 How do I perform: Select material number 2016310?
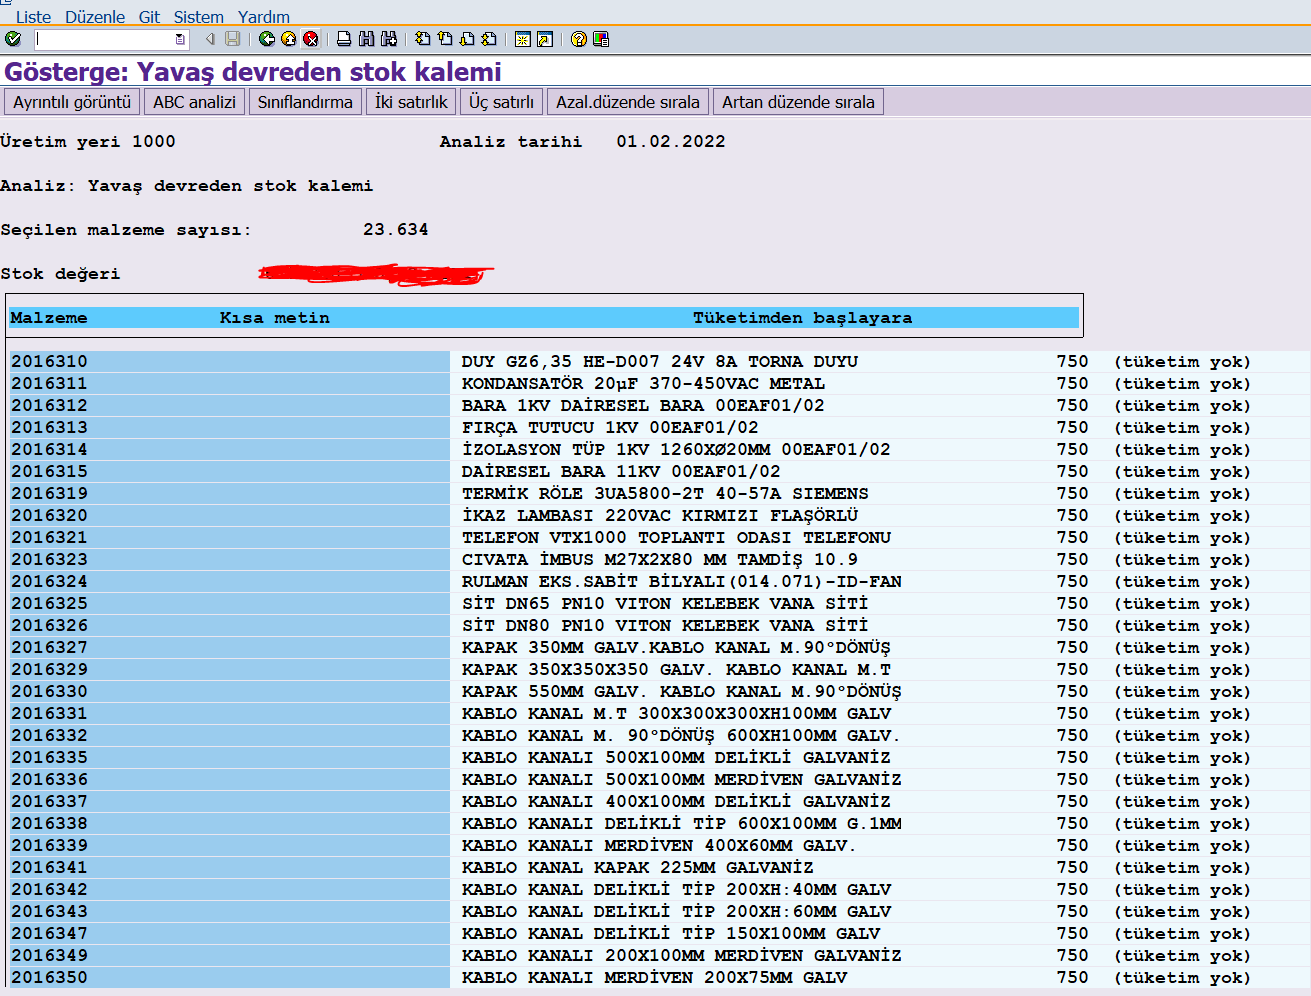click(49, 362)
